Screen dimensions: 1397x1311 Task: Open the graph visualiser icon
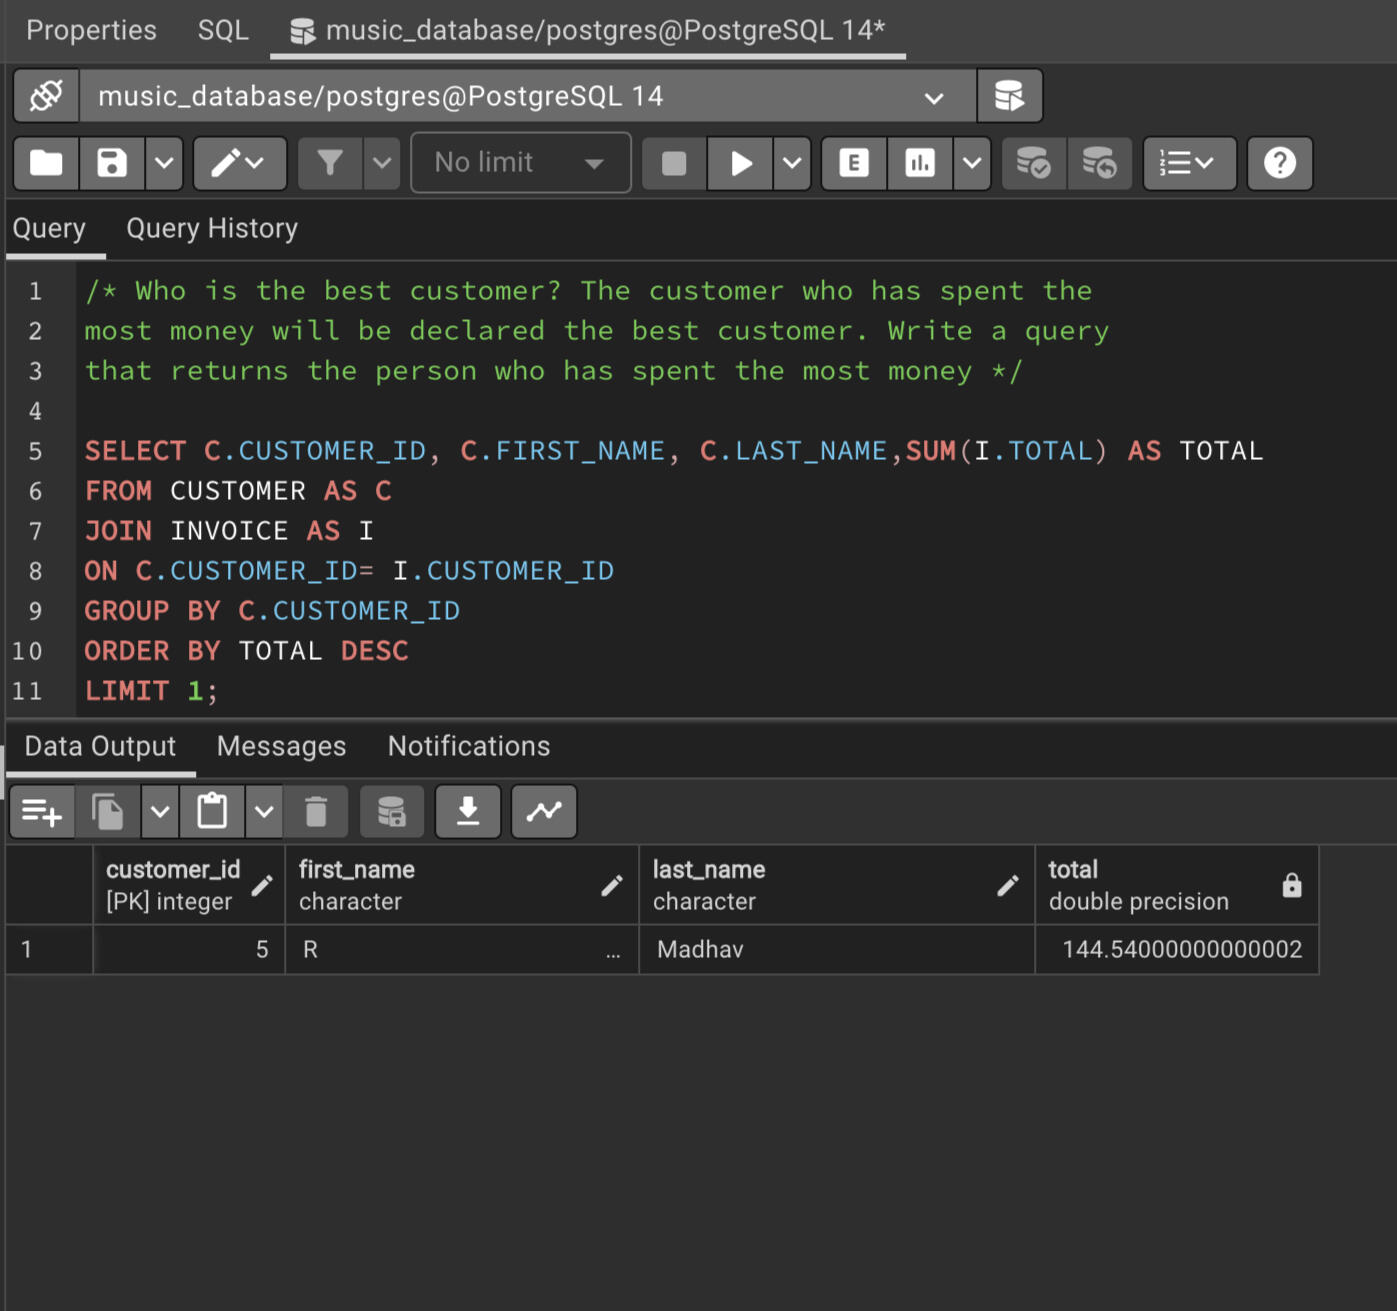click(x=544, y=811)
